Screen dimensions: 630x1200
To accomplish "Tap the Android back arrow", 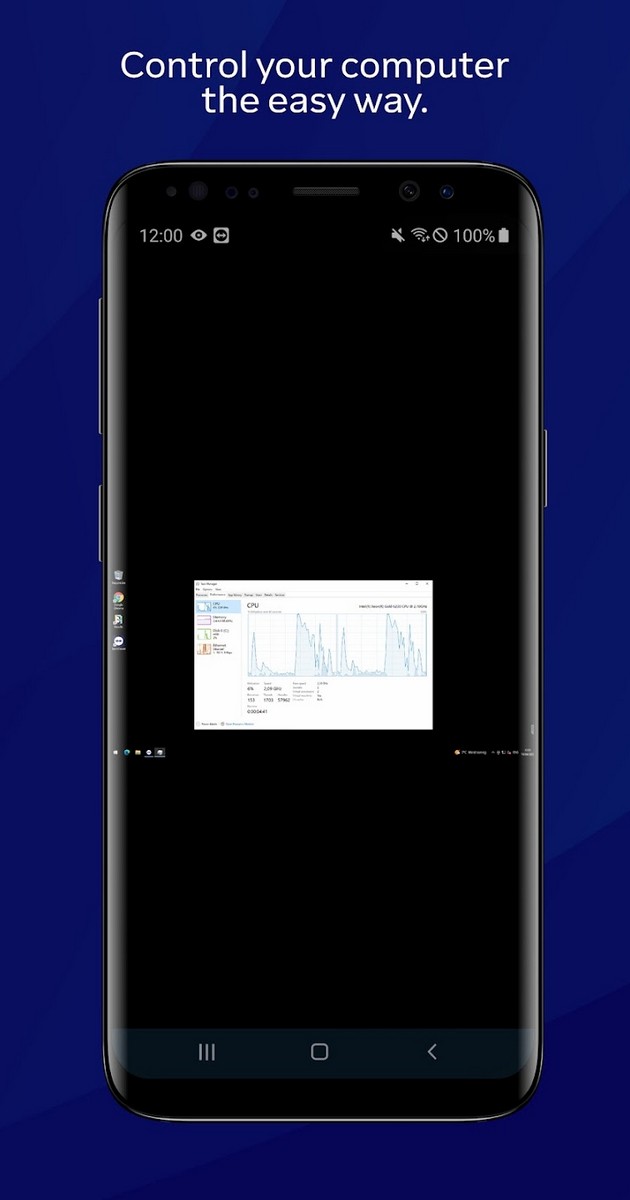I will coord(432,1051).
